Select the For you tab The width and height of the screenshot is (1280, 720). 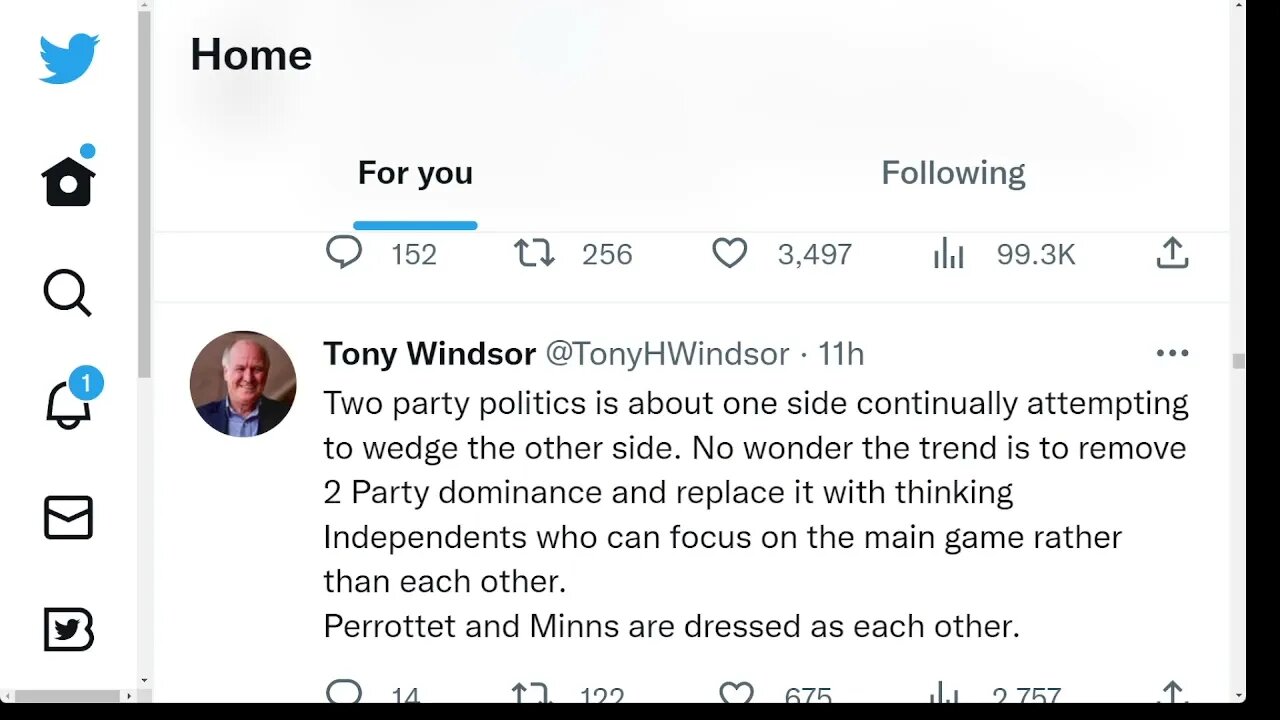click(415, 173)
